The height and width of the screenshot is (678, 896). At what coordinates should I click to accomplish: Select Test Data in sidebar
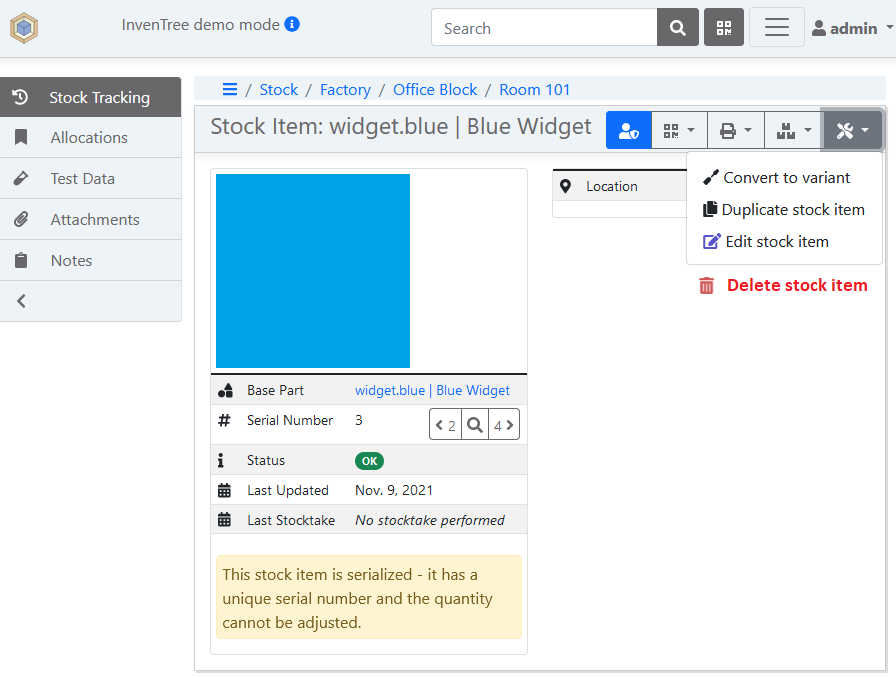point(90,179)
